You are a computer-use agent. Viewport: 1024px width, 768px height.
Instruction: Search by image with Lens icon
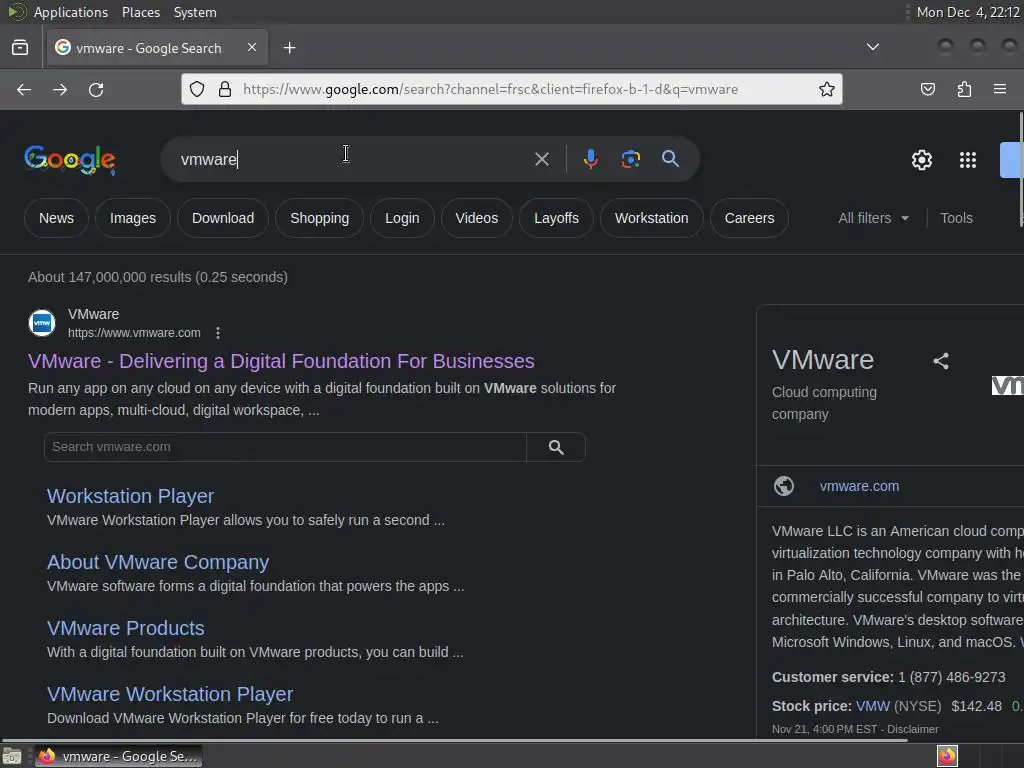[630, 159]
